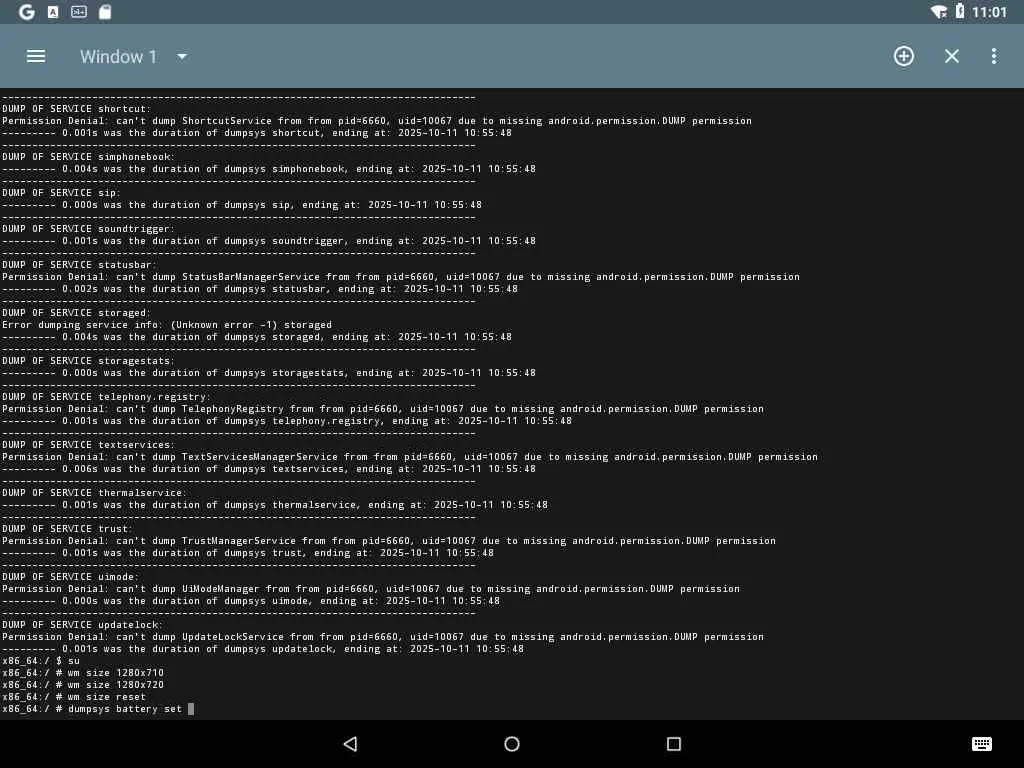Select 'DUMP OF SERVICE textservices:' line
1024x768 pixels.
click(x=88, y=445)
